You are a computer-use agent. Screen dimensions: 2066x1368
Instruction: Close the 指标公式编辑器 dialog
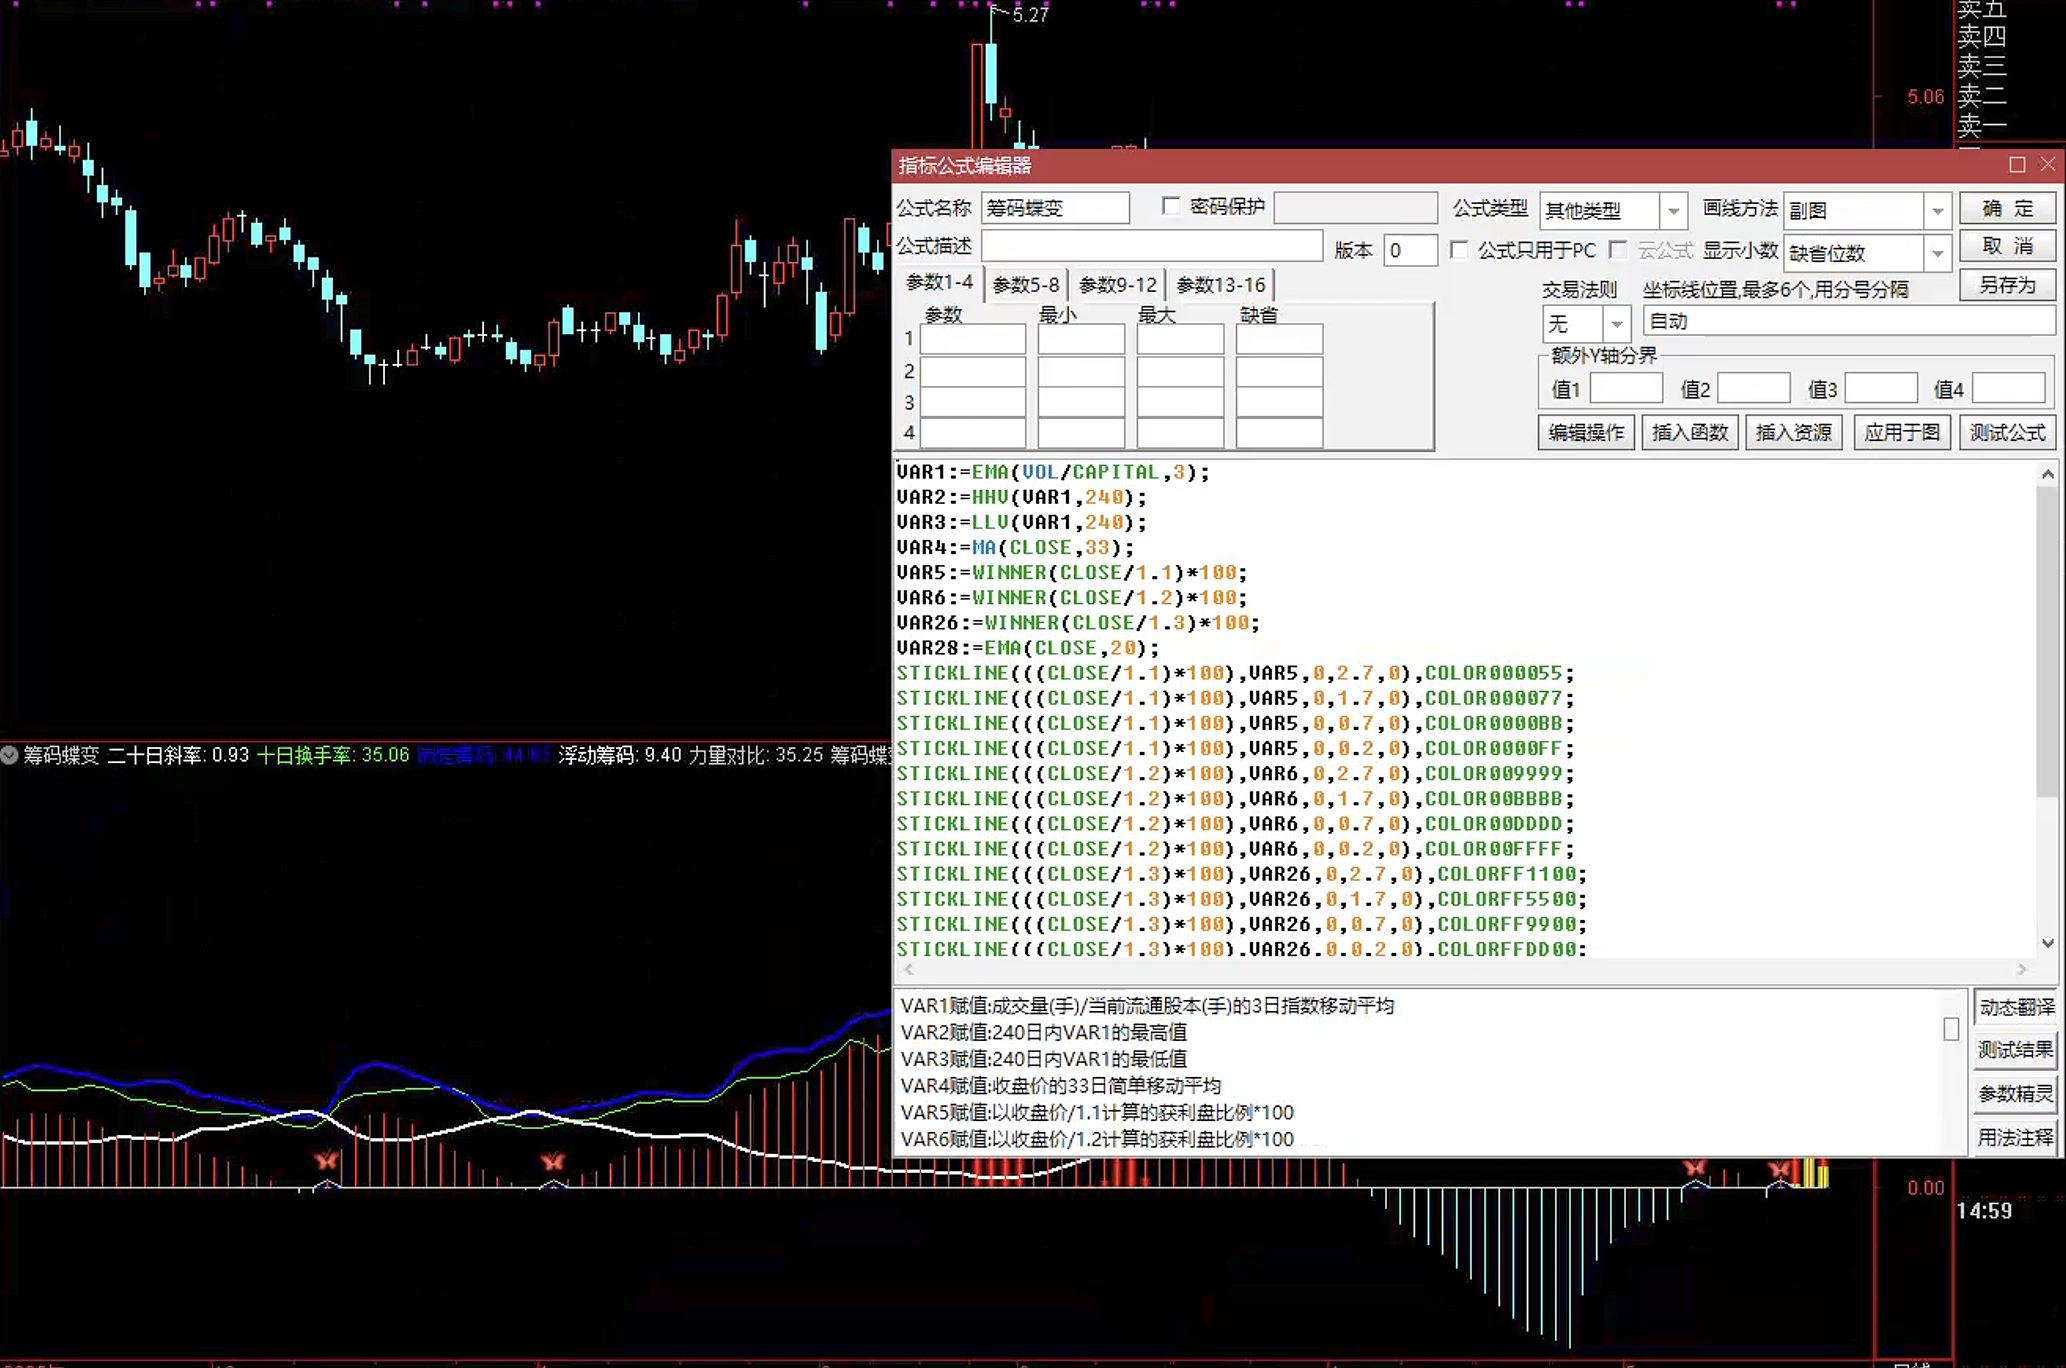pos(2047,164)
